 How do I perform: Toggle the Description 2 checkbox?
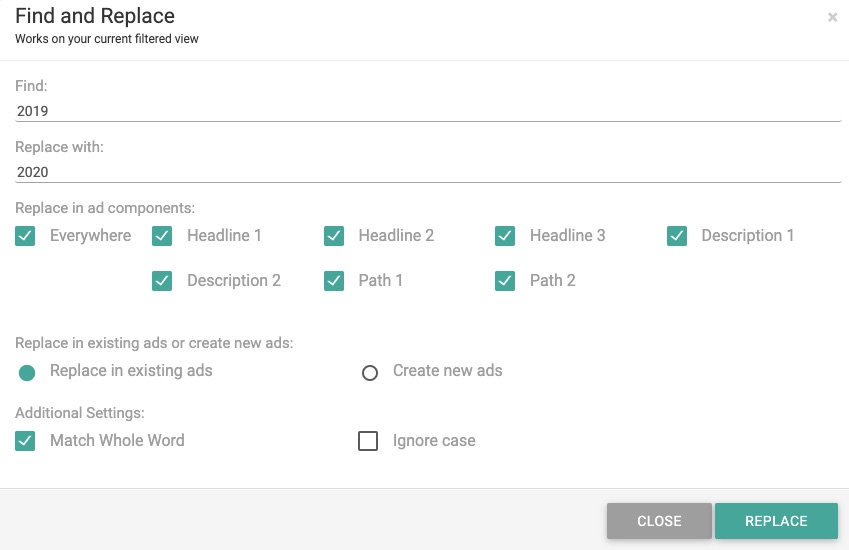[x=162, y=281]
